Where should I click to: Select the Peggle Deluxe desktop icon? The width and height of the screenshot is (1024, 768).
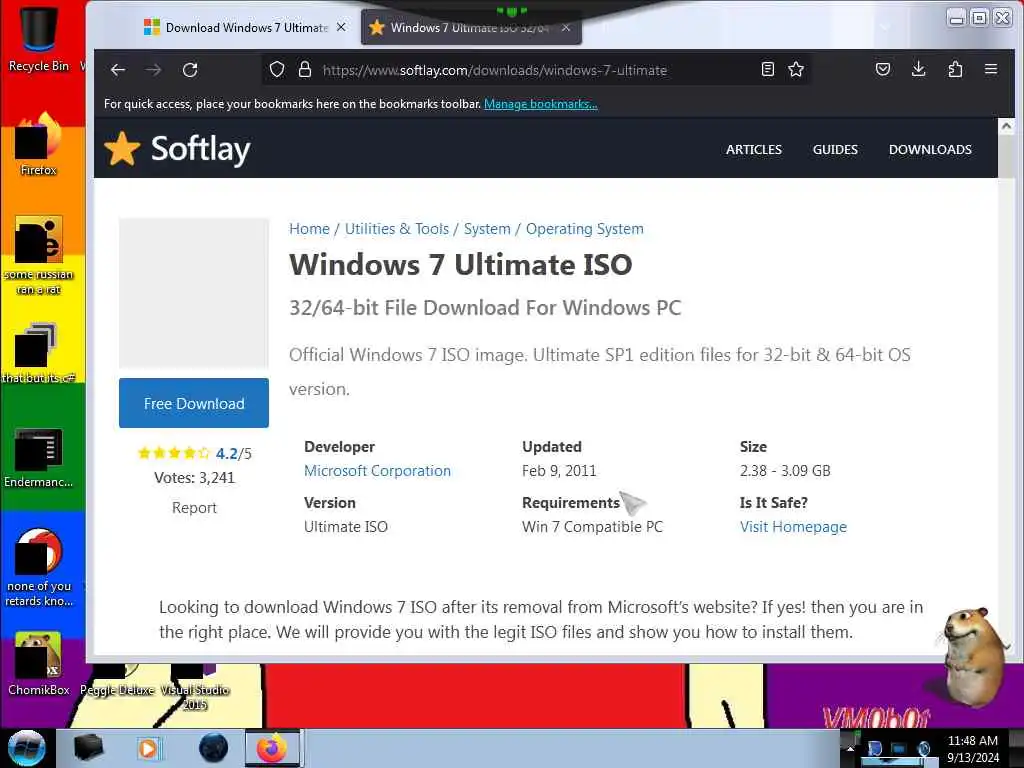point(118,680)
